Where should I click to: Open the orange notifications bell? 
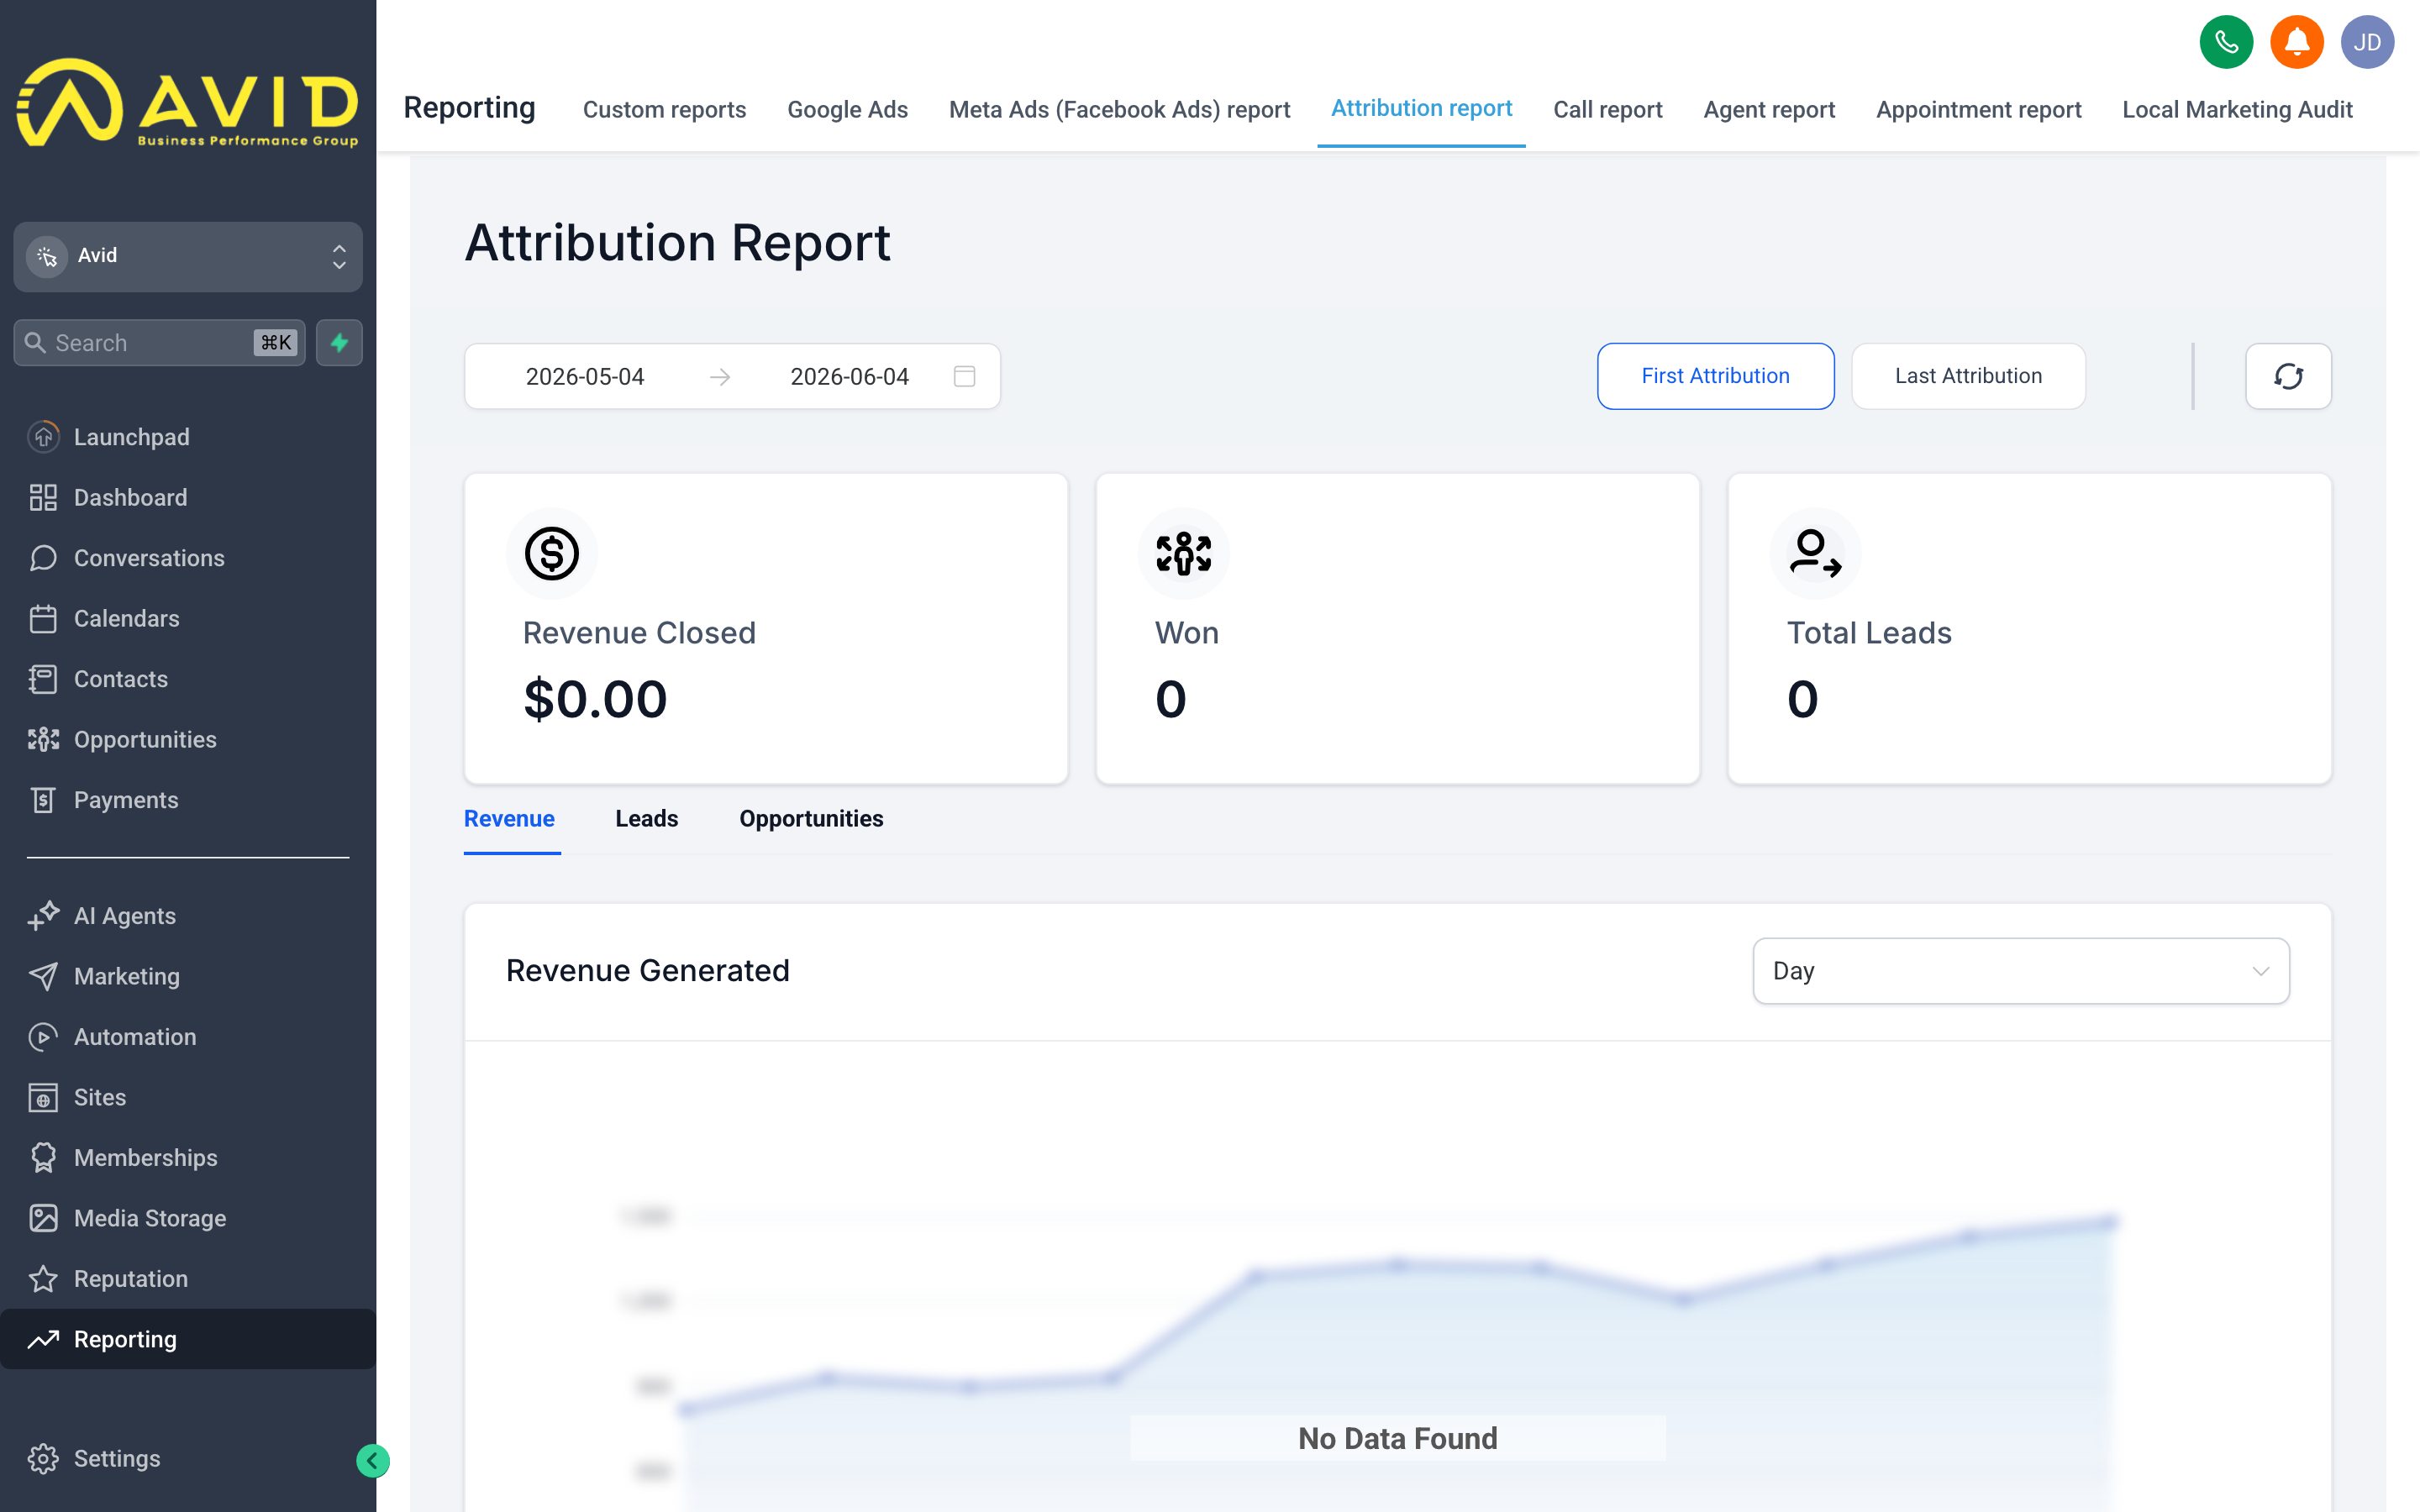pyautogui.click(x=2296, y=42)
